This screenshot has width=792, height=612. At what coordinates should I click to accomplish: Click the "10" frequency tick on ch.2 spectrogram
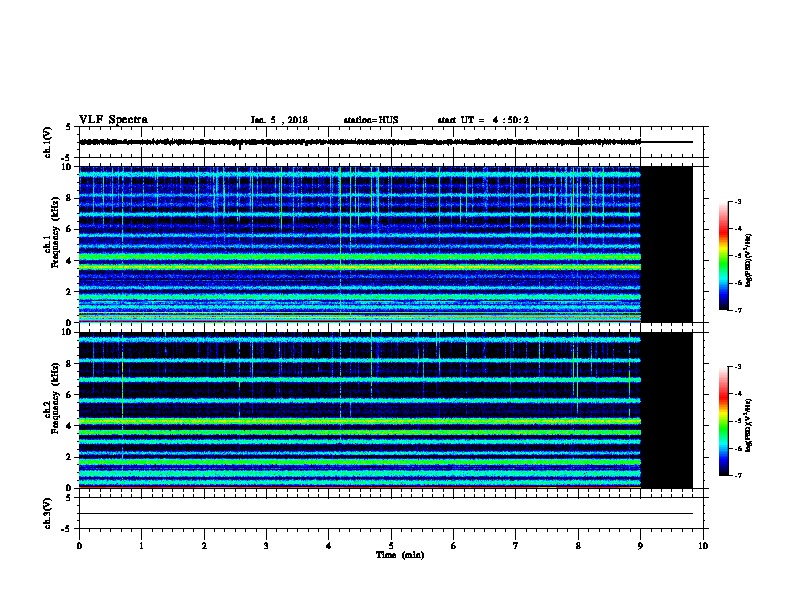[x=68, y=332]
